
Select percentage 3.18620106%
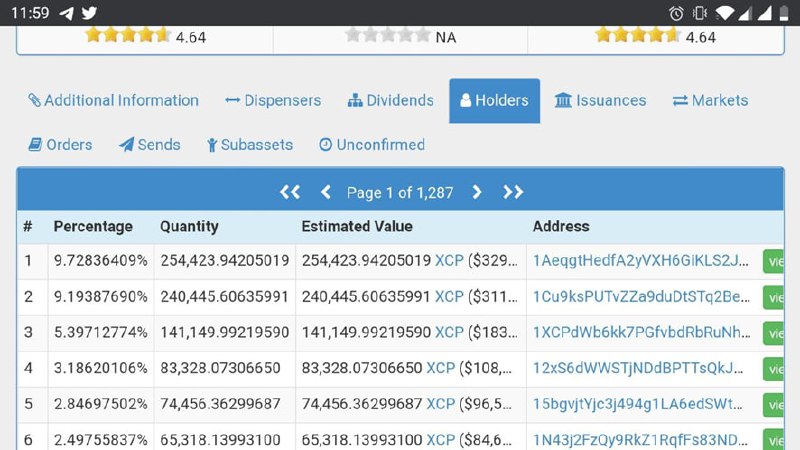(x=101, y=368)
